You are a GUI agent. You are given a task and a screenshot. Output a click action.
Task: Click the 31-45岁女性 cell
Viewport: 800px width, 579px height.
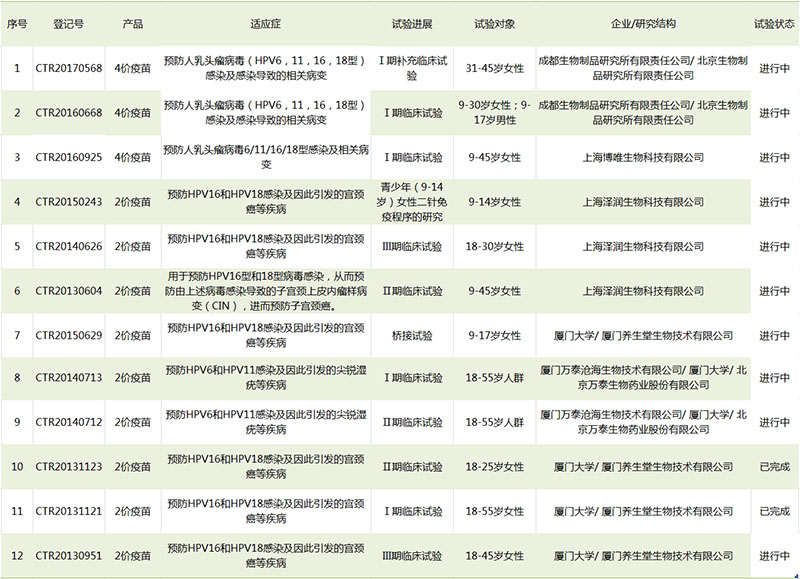(494, 68)
